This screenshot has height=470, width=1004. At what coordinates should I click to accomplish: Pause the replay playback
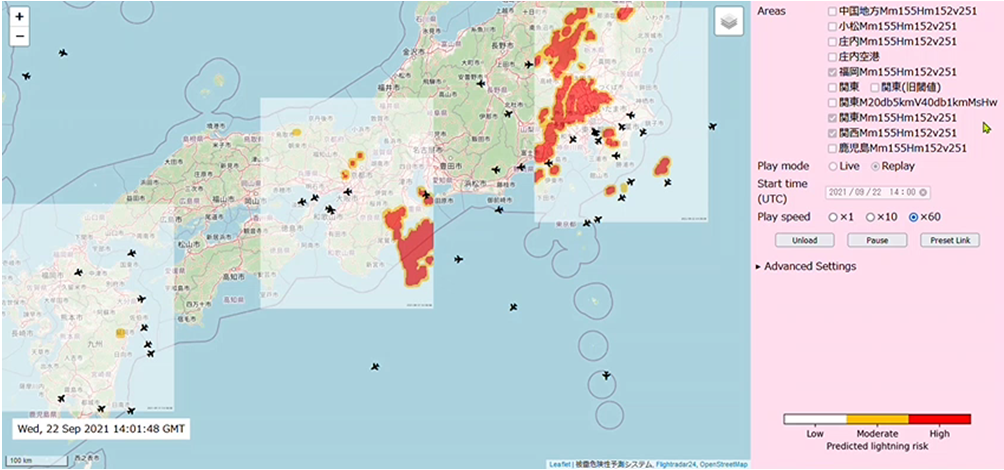point(869,241)
